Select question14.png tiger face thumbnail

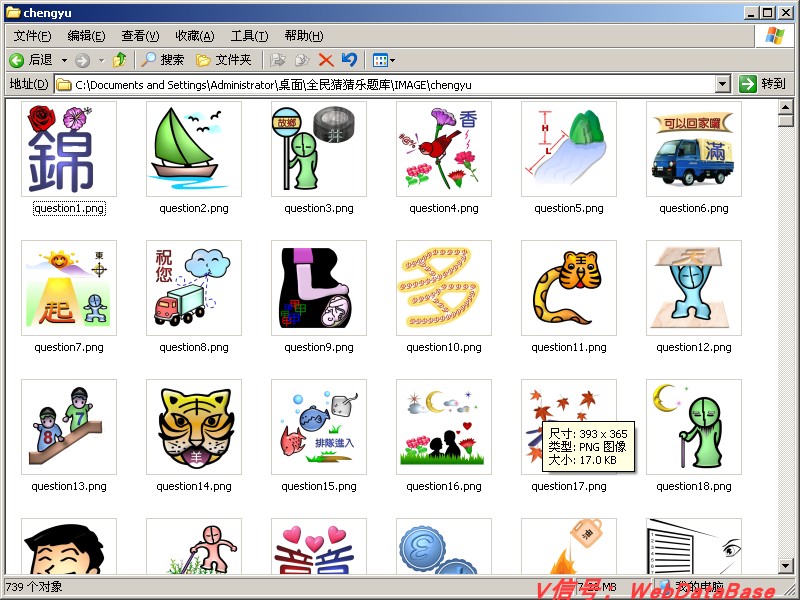[x=194, y=427]
